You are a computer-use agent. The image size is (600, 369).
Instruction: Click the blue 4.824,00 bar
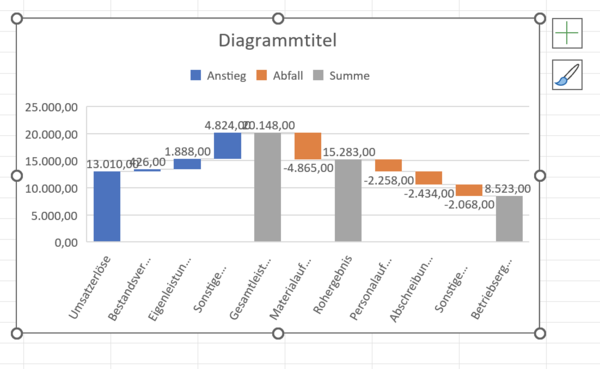coord(227,146)
